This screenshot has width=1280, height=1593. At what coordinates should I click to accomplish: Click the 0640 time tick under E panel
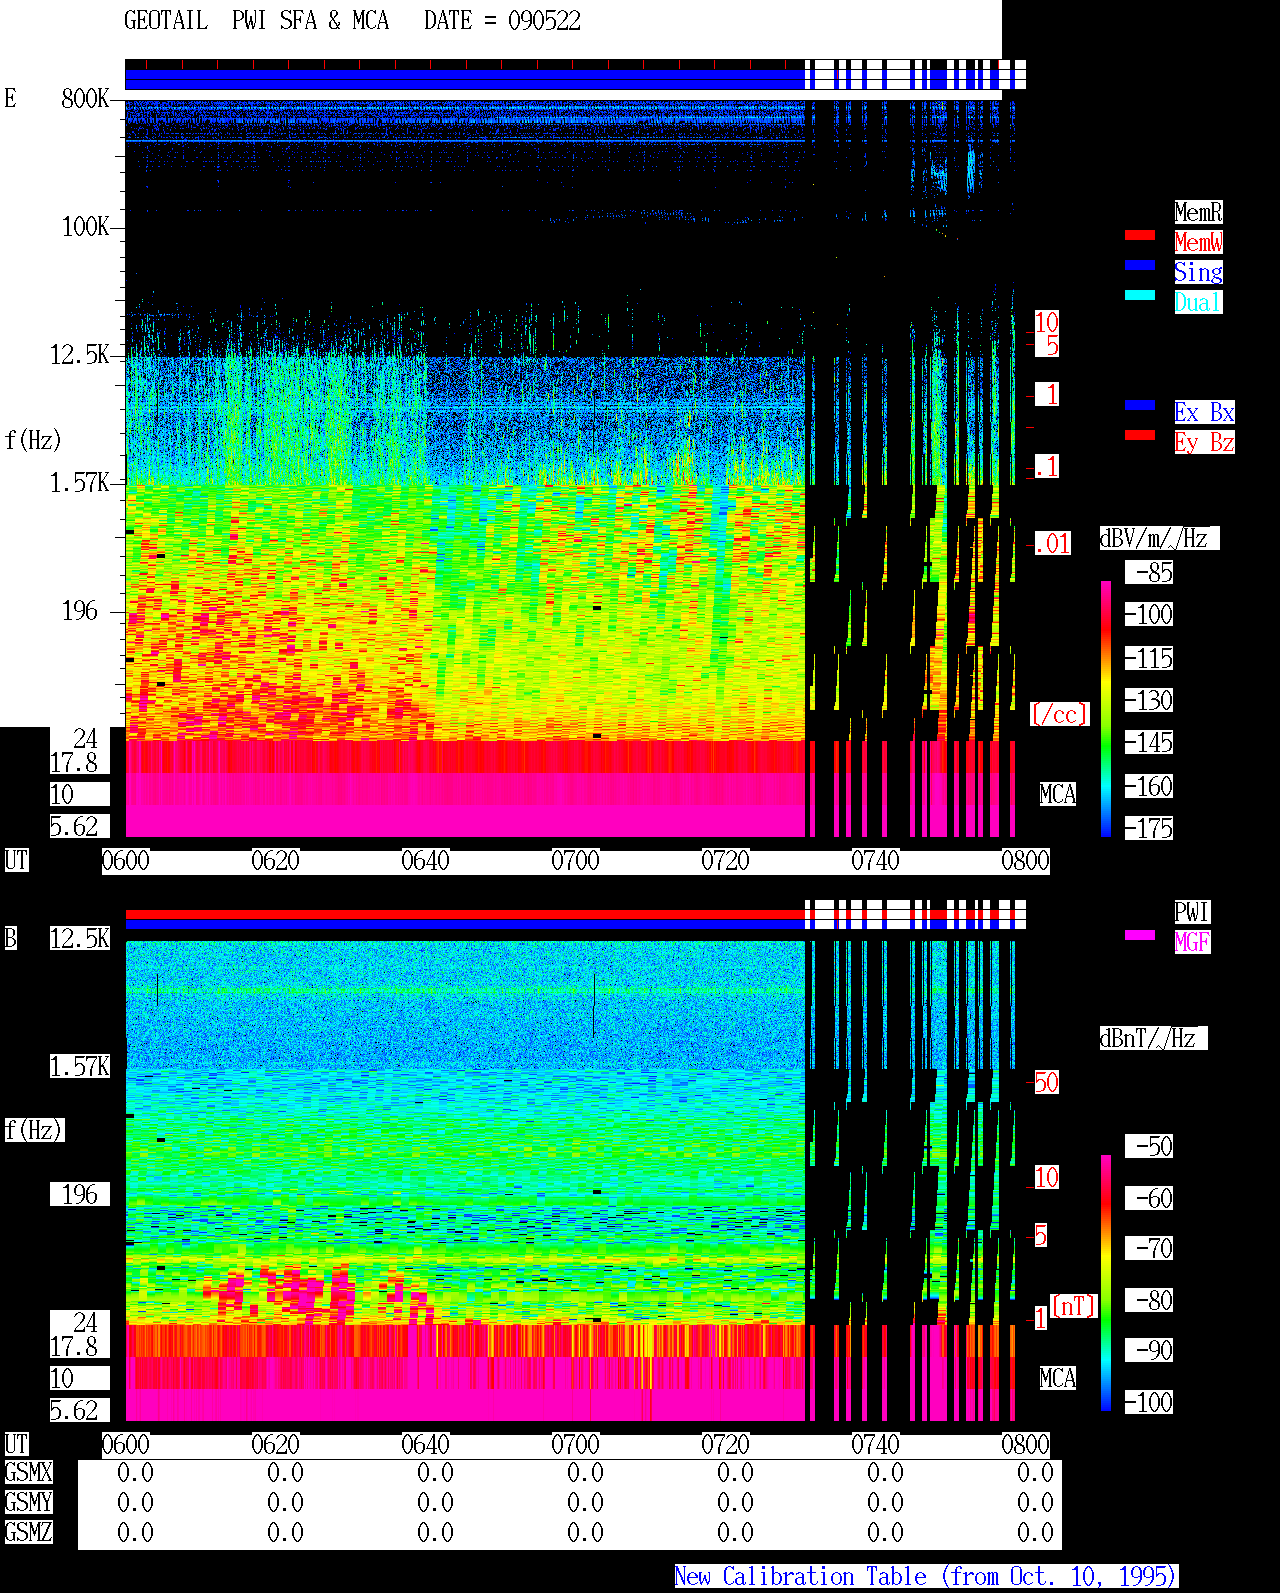[x=426, y=860]
